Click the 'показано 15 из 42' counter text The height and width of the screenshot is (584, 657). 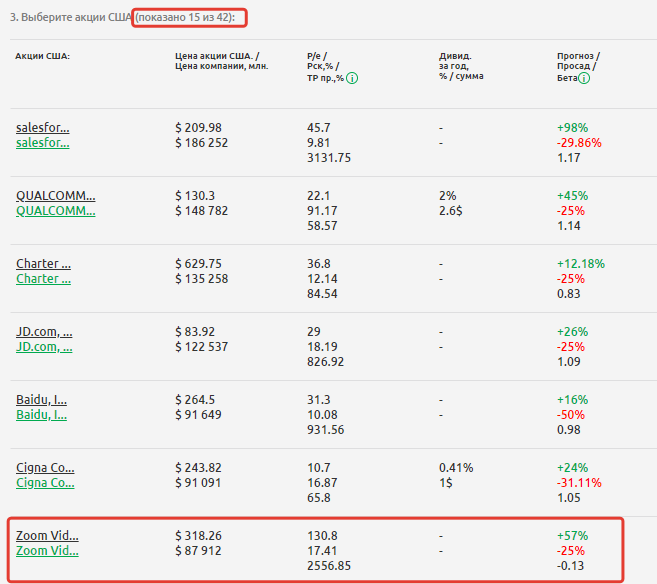tap(191, 18)
